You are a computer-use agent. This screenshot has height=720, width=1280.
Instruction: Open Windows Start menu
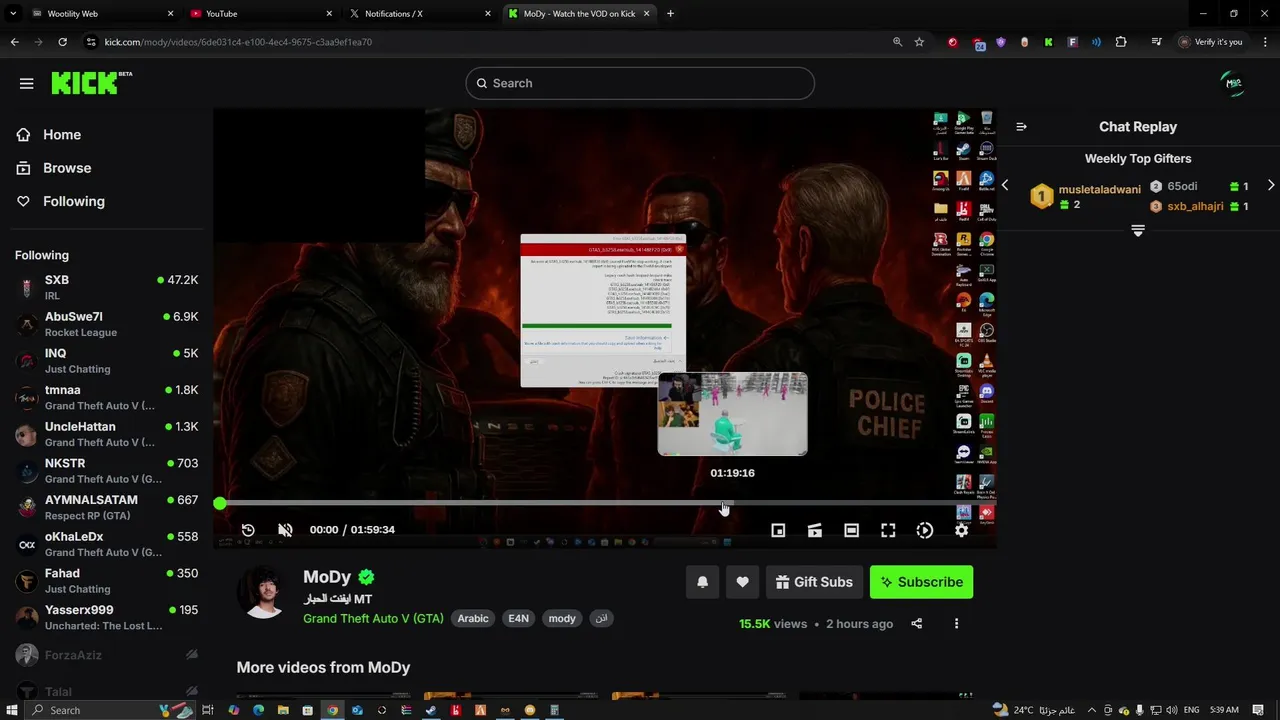coord(13,710)
